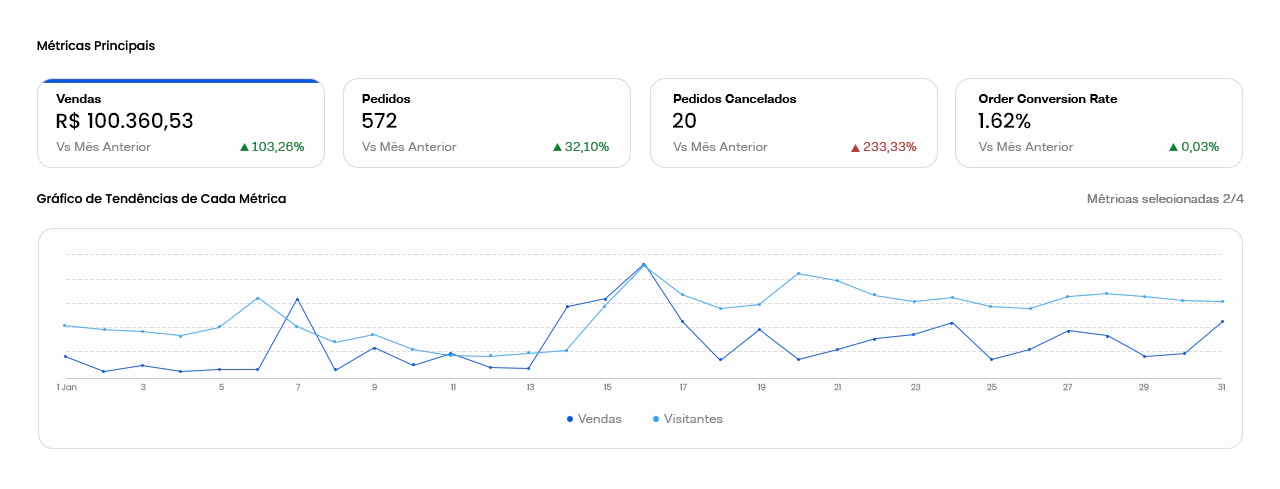
Task: Click the Visitantes data point on 1 Jan
Action: tap(65, 325)
